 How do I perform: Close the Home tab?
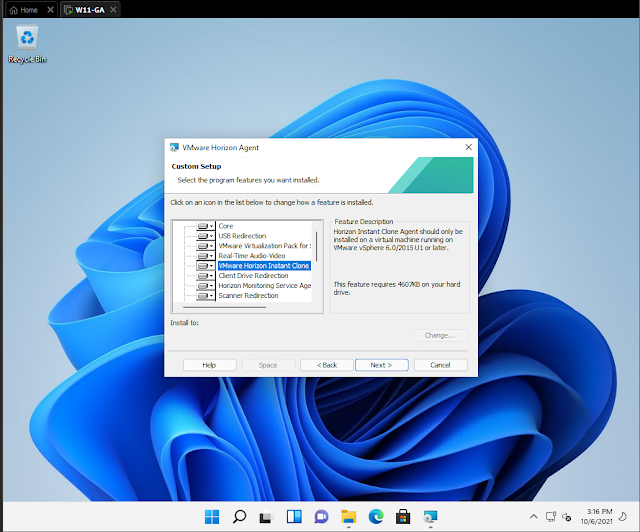[50, 10]
